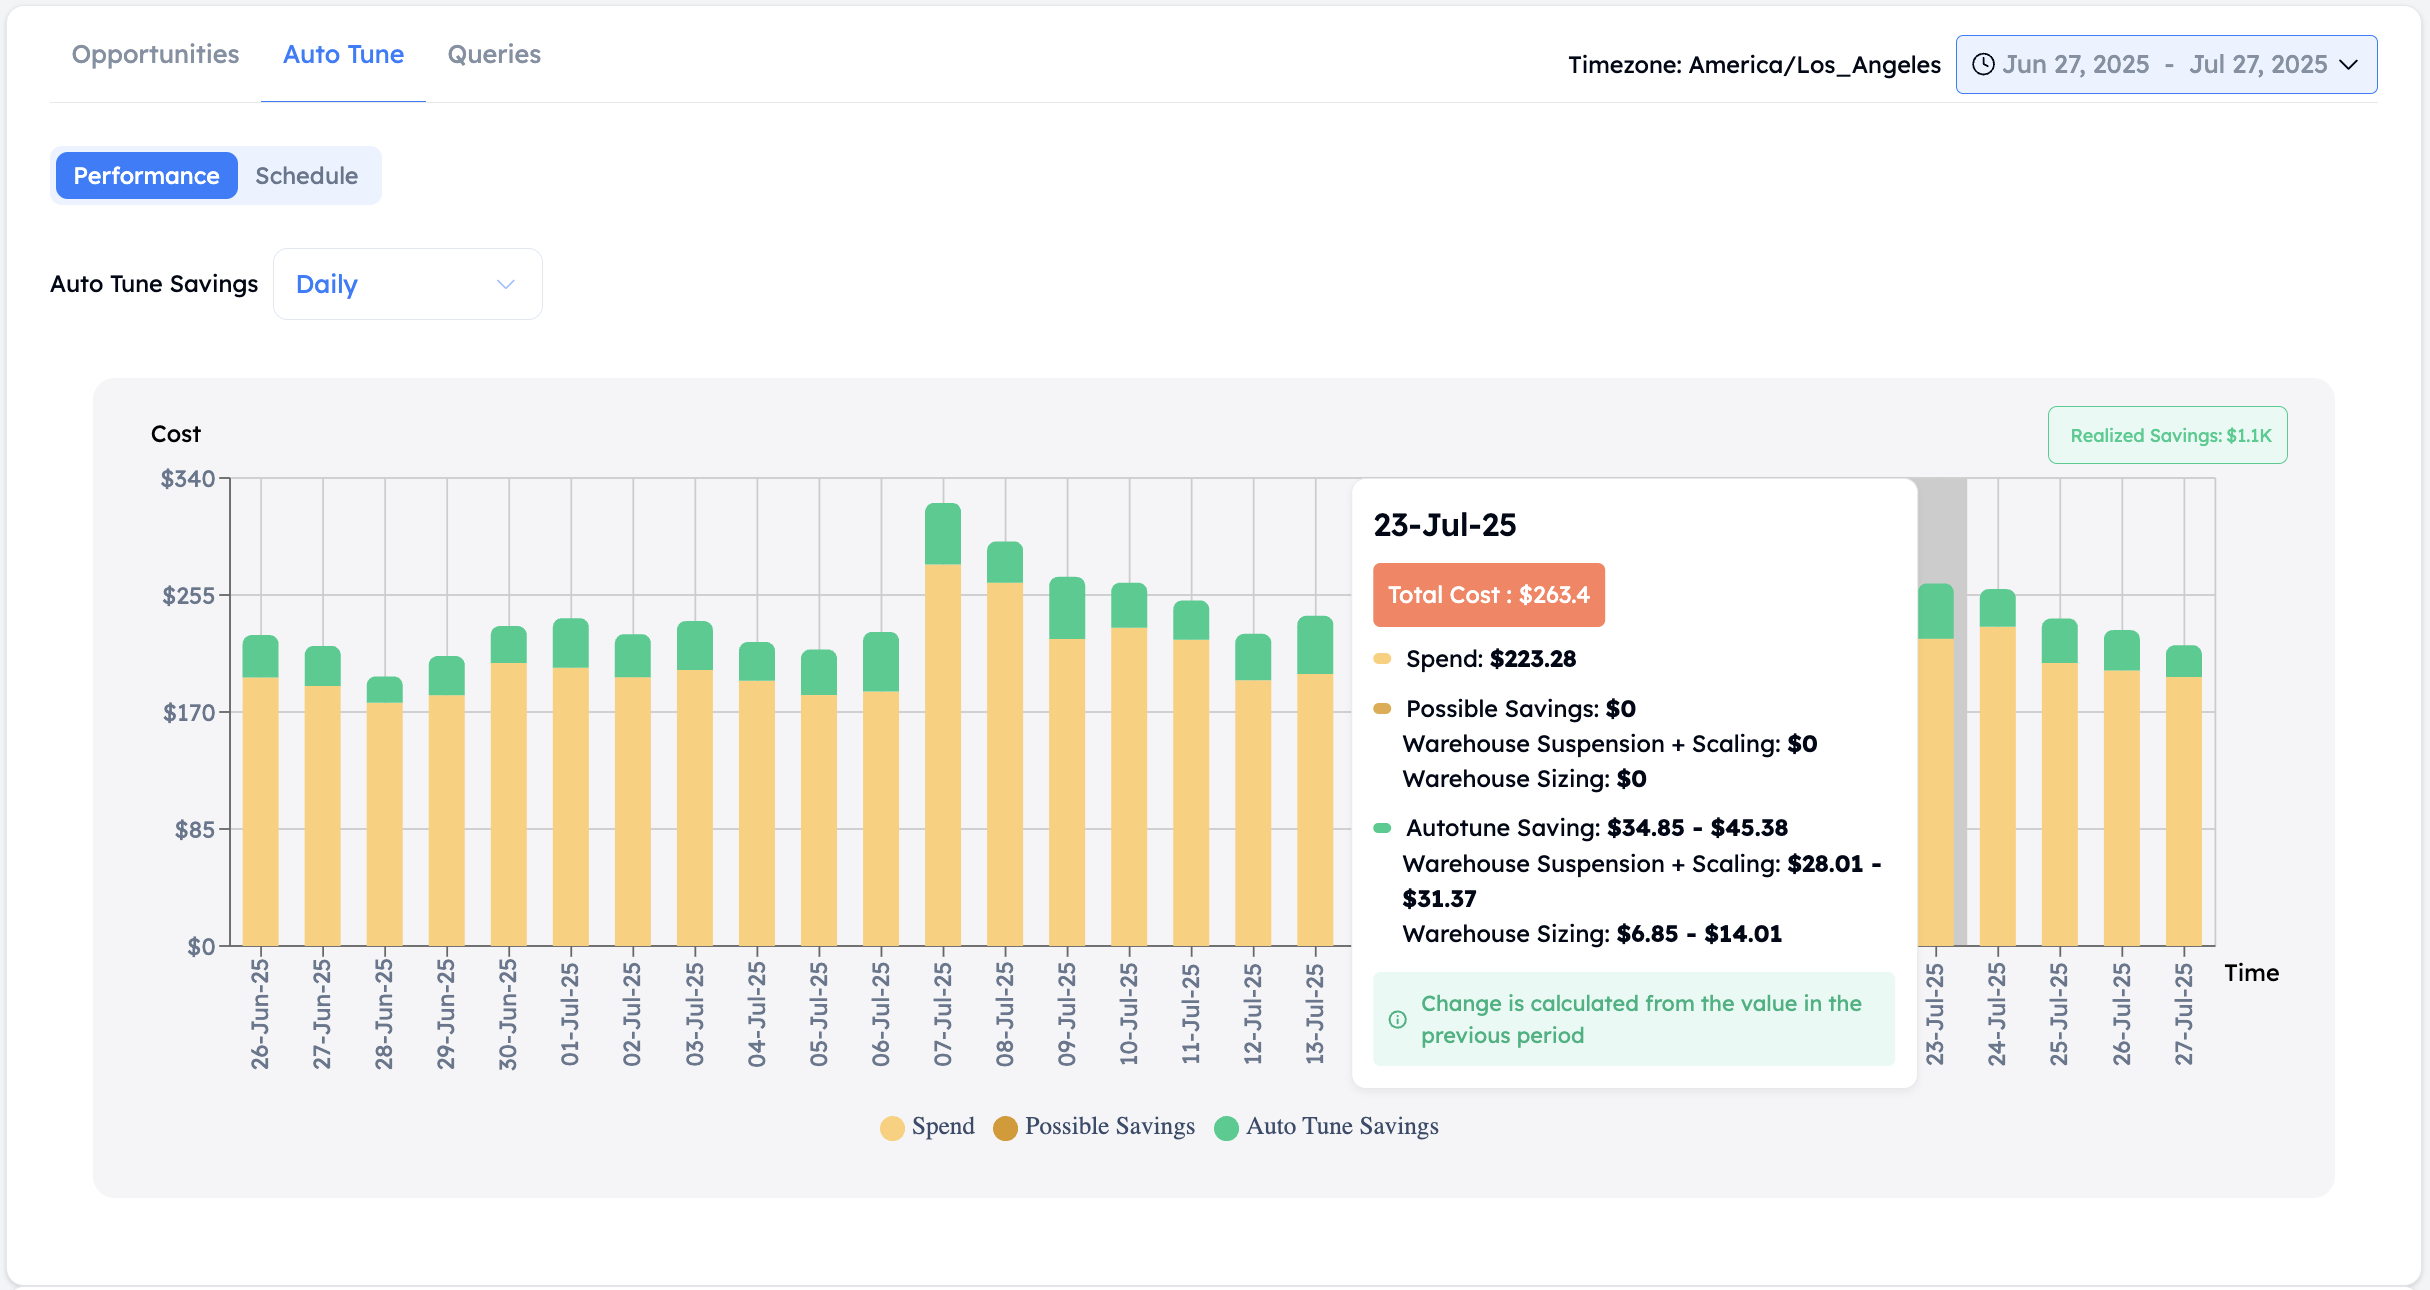
Task: Switch to the Queries tab
Action: [x=494, y=54]
